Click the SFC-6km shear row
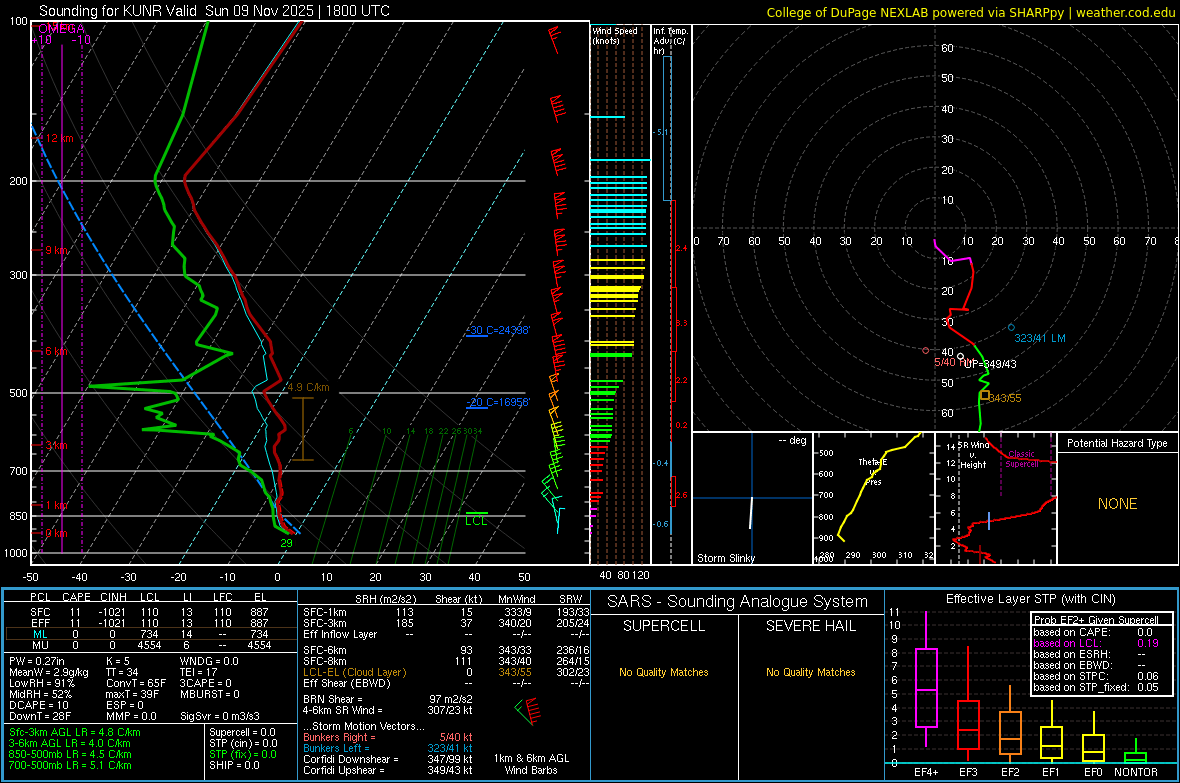The image size is (1180, 783). click(446, 650)
